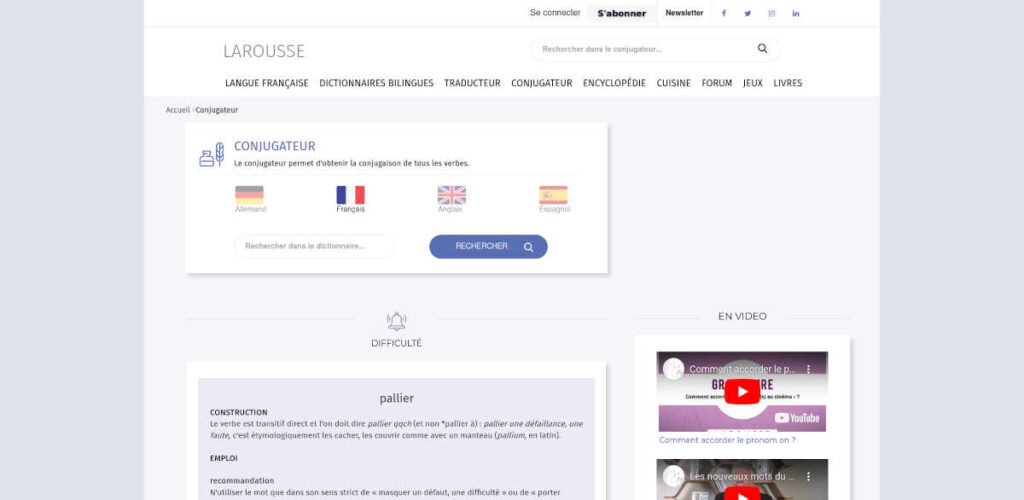Click the Anglais label
The image size is (1024, 500).
450,210
